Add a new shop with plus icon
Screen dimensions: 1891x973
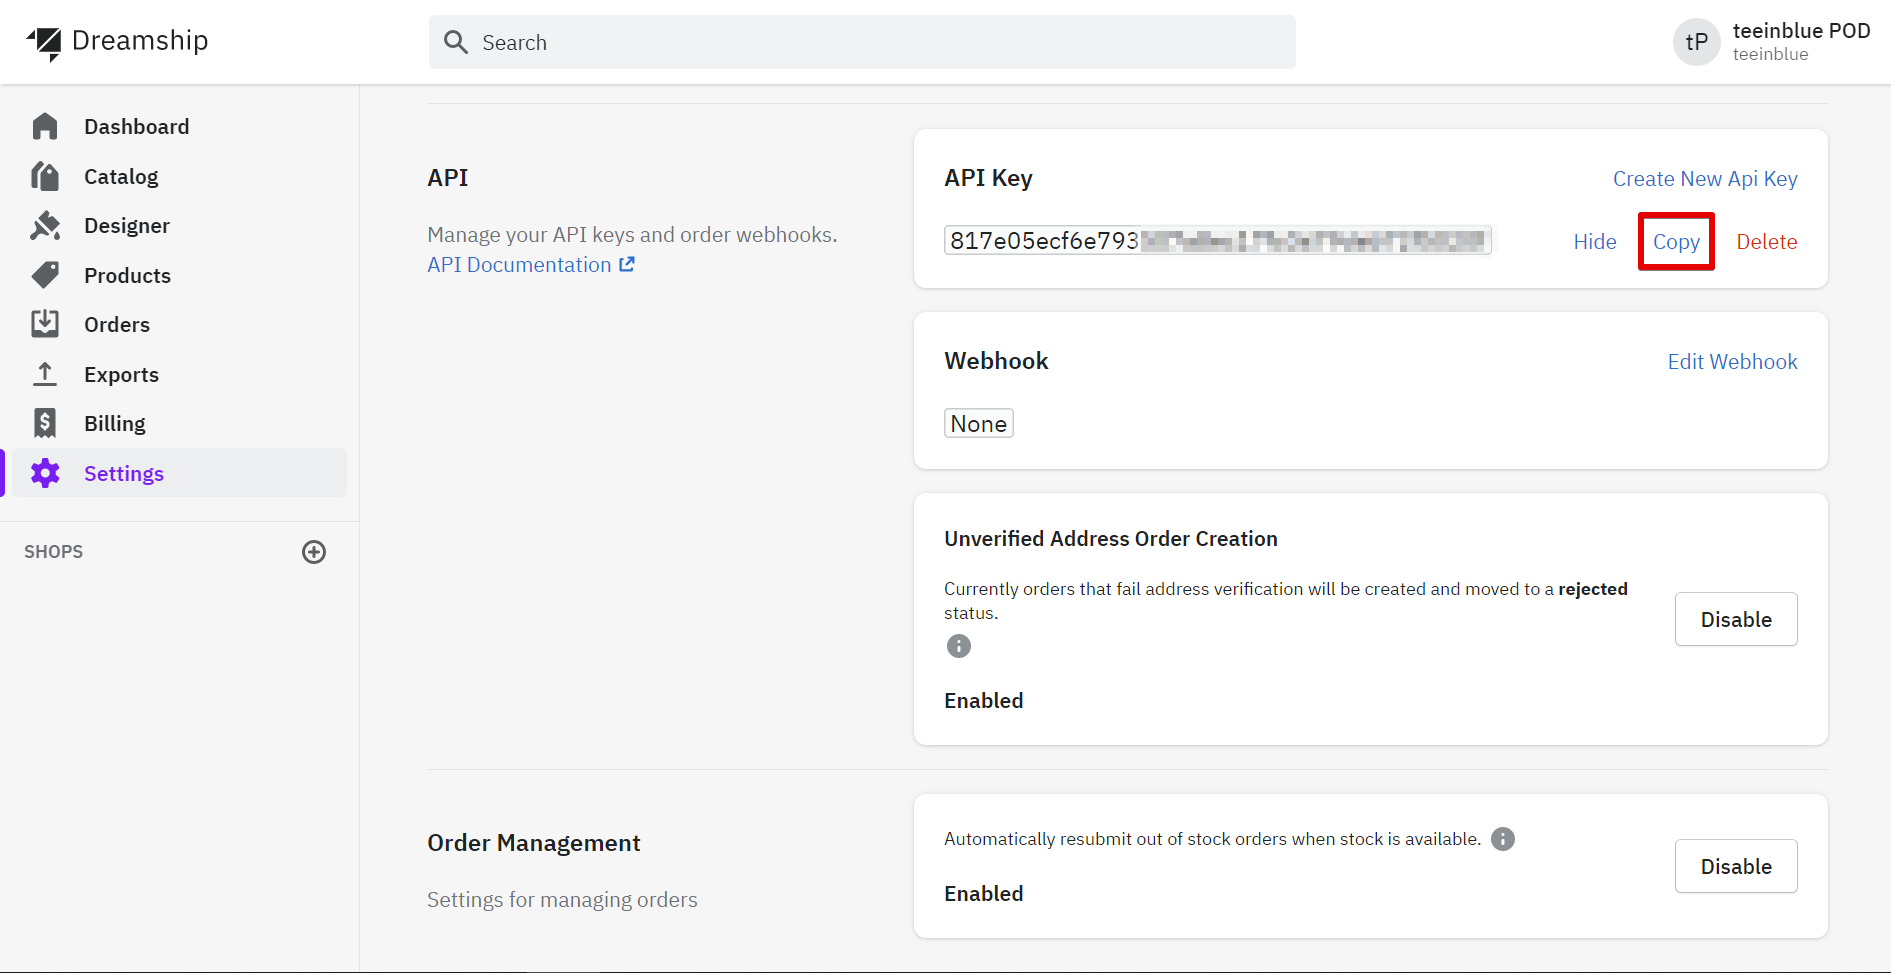click(x=314, y=552)
